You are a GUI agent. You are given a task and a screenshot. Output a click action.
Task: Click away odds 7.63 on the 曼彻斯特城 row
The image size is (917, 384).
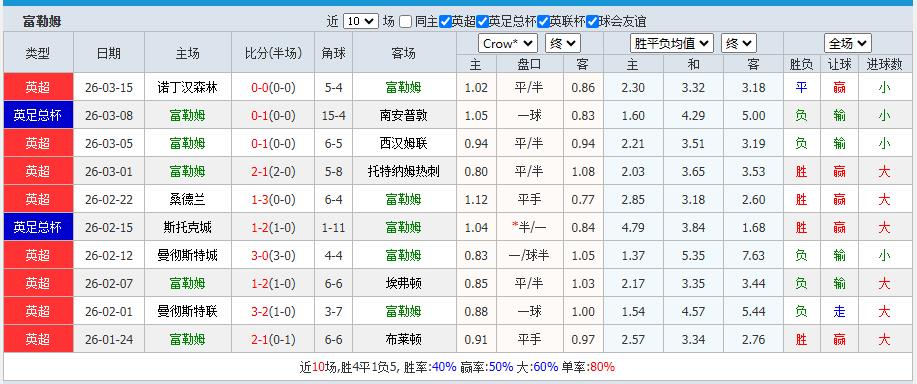pos(753,255)
